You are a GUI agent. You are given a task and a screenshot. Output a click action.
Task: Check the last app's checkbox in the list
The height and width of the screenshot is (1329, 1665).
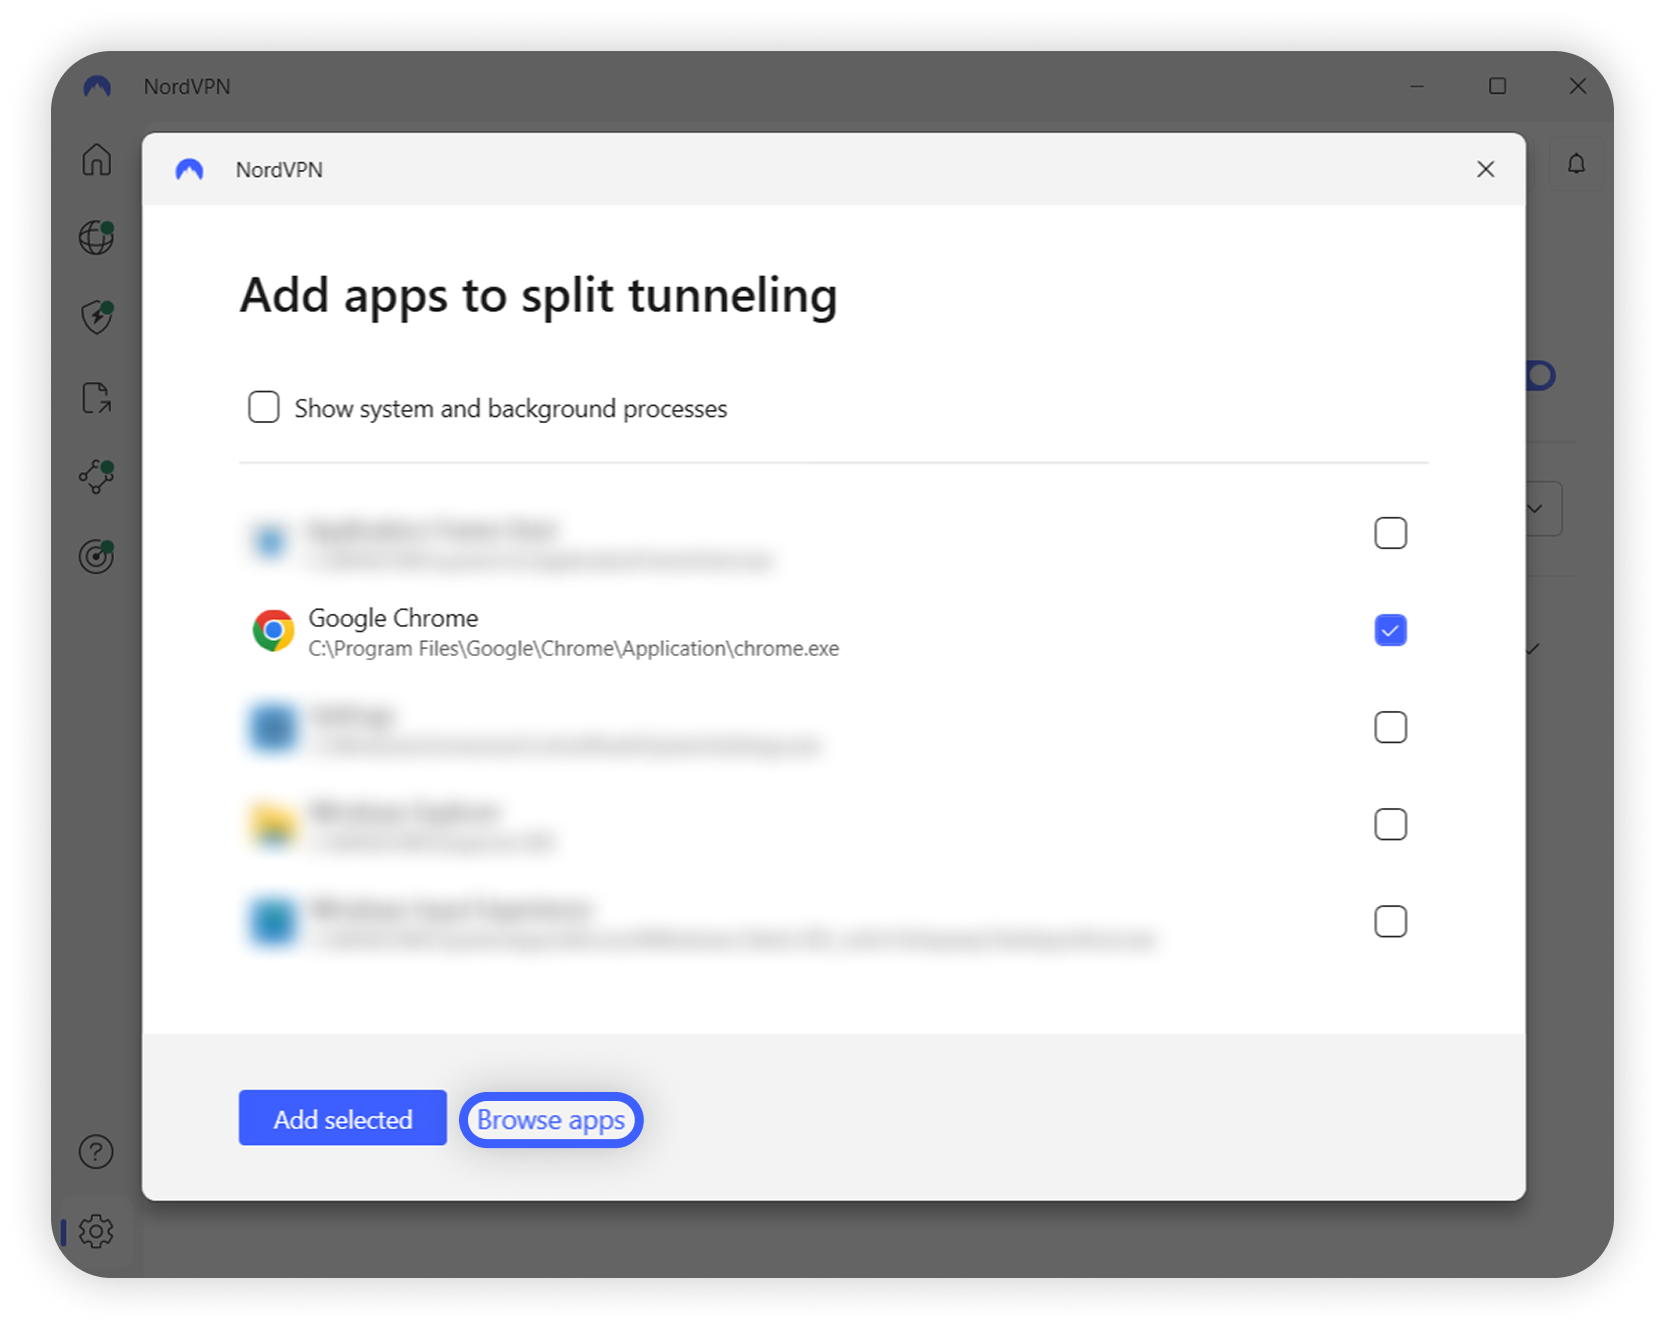(x=1390, y=921)
